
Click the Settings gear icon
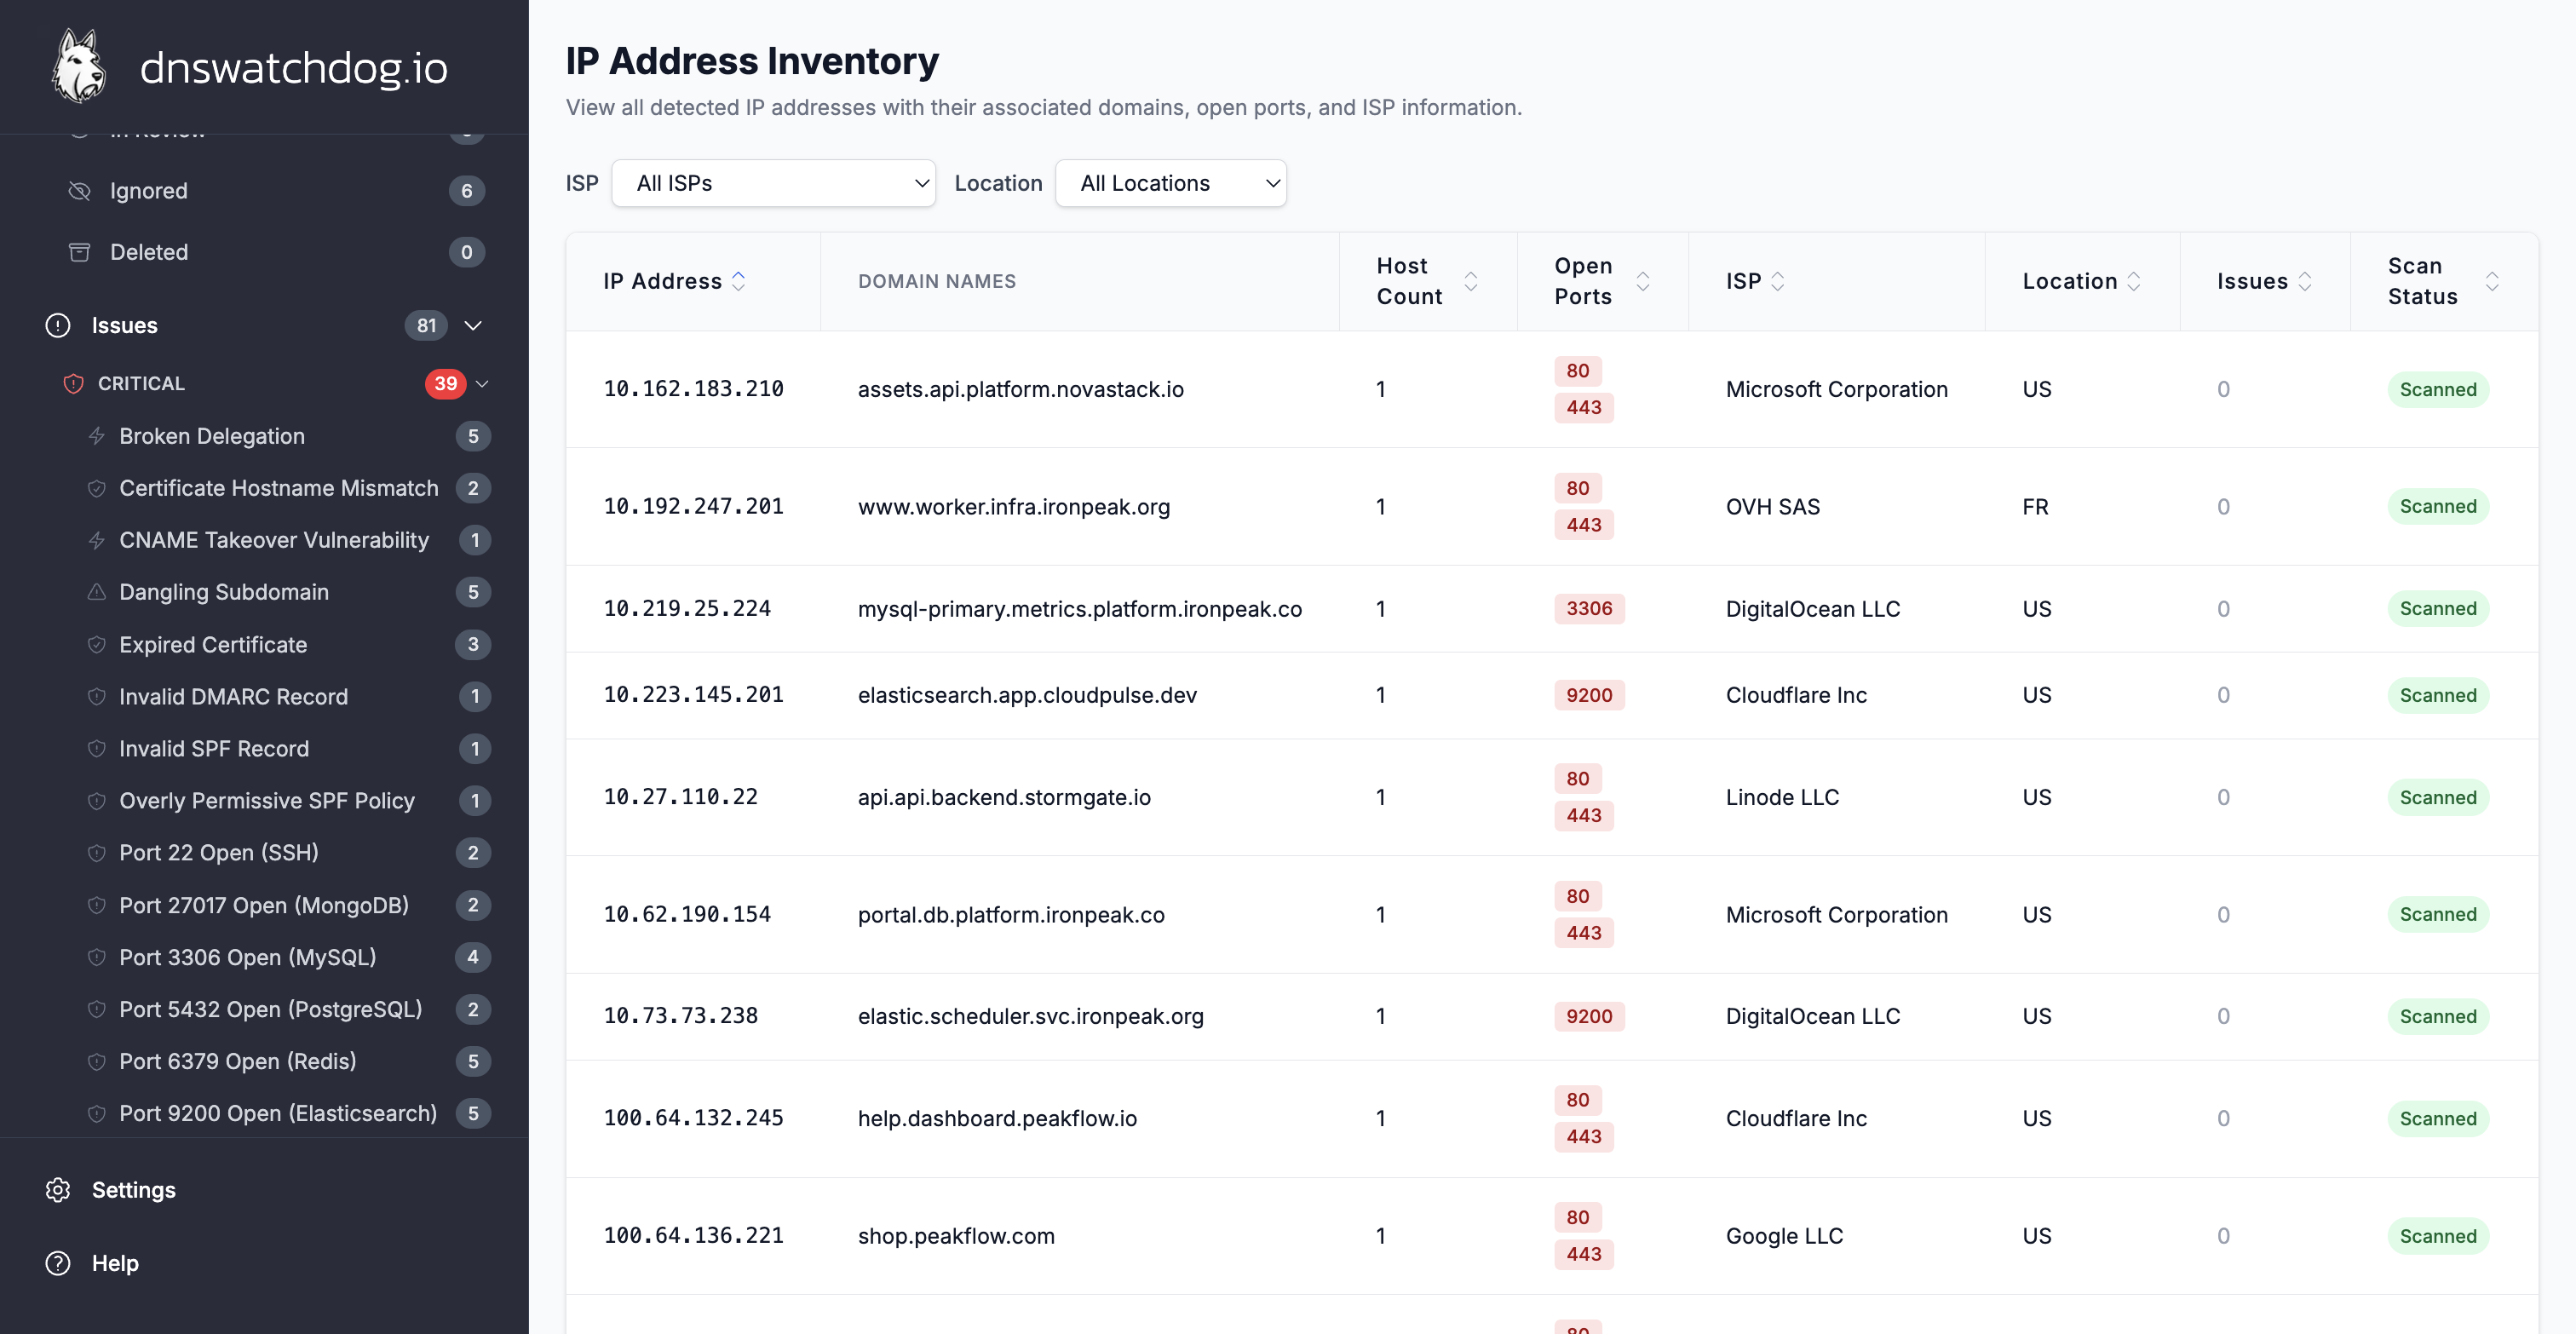coord(58,1189)
